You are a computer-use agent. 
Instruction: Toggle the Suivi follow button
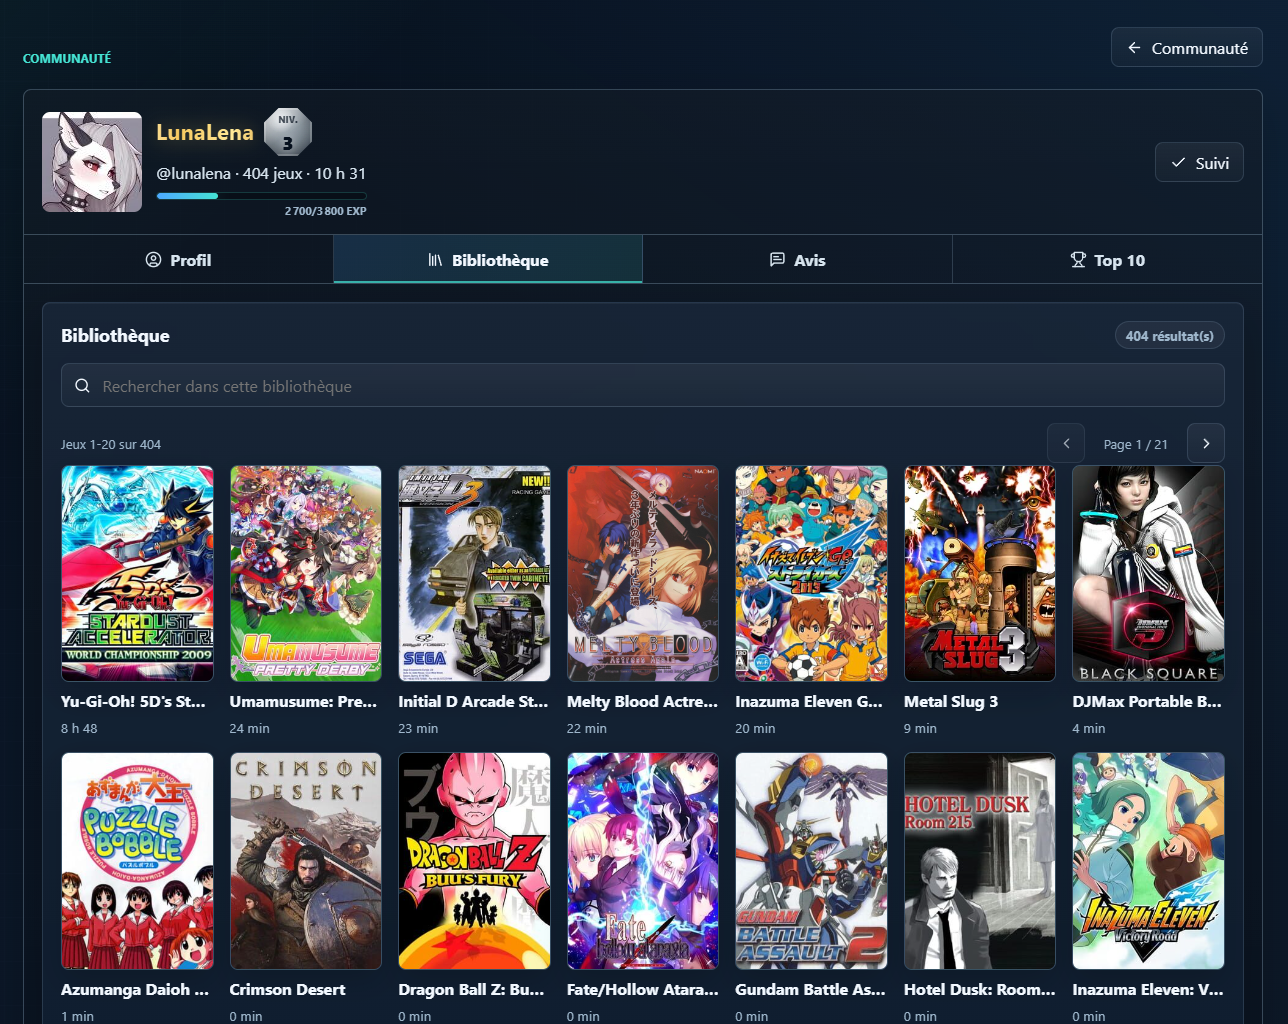coord(1199,162)
